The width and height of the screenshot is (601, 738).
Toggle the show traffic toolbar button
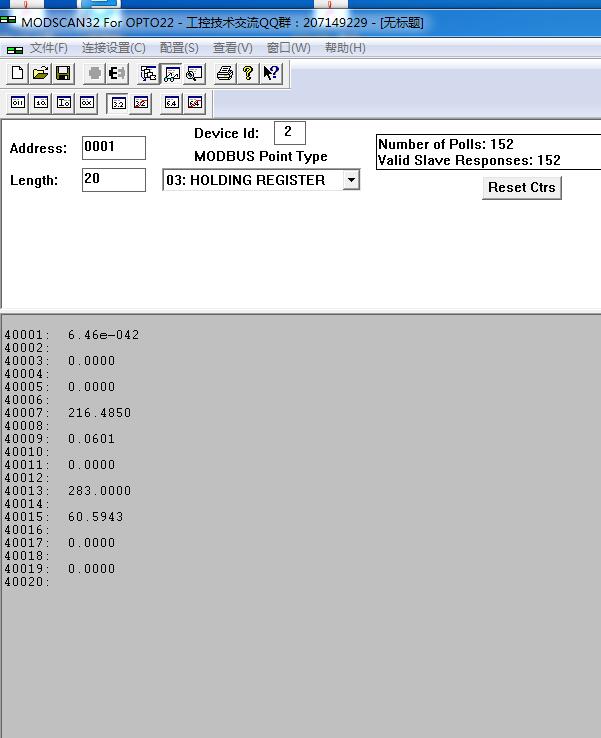[x=171, y=73]
